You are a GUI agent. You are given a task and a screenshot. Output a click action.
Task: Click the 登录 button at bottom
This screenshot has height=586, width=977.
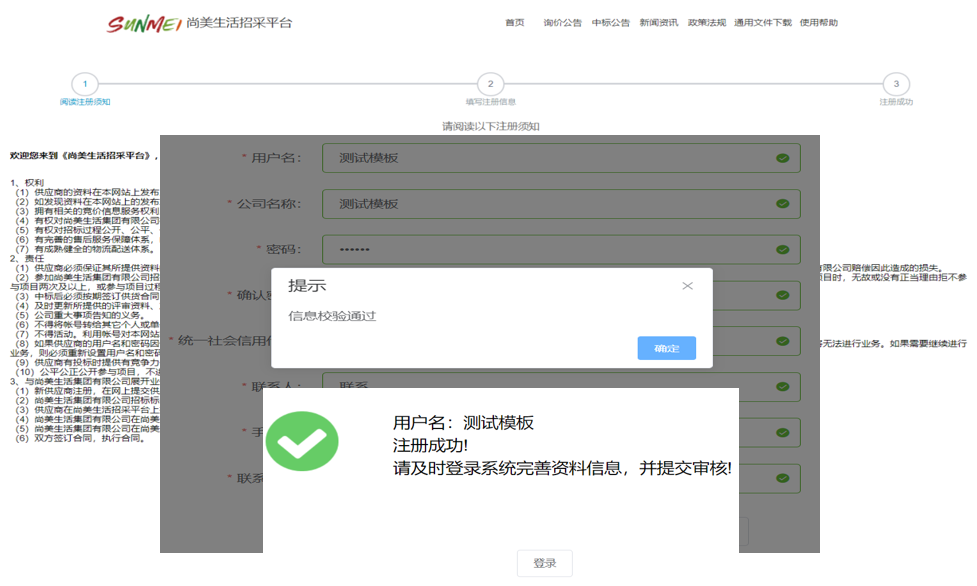tap(544, 564)
